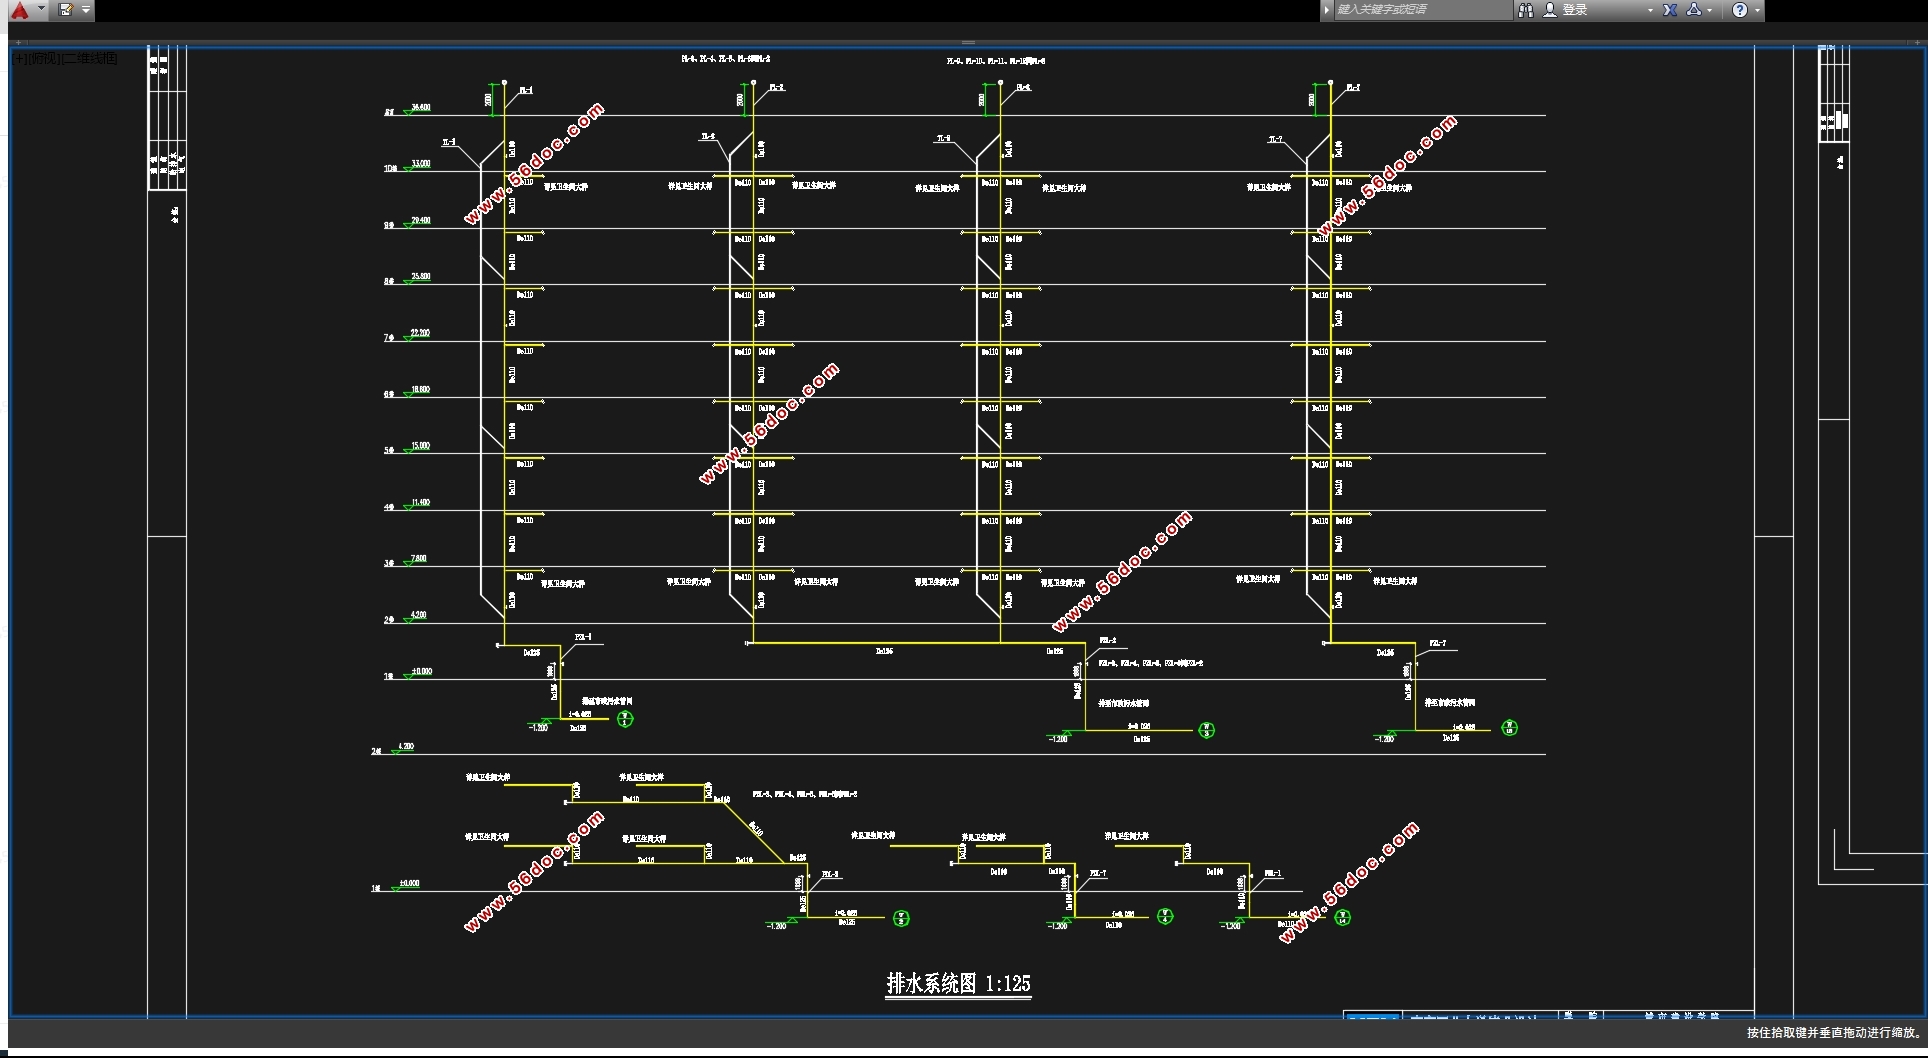
Task: Select the 排水系统图 1:125 drawing title
Action: click(958, 984)
